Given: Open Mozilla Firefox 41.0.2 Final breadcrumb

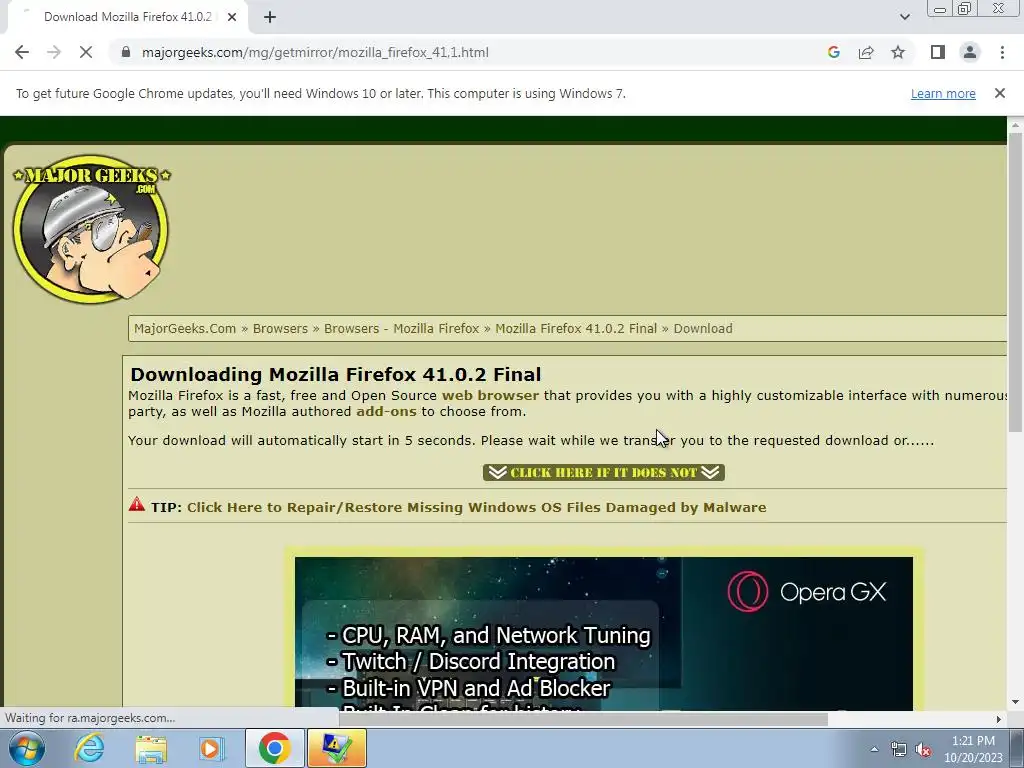Looking at the screenshot, I should 576,328.
